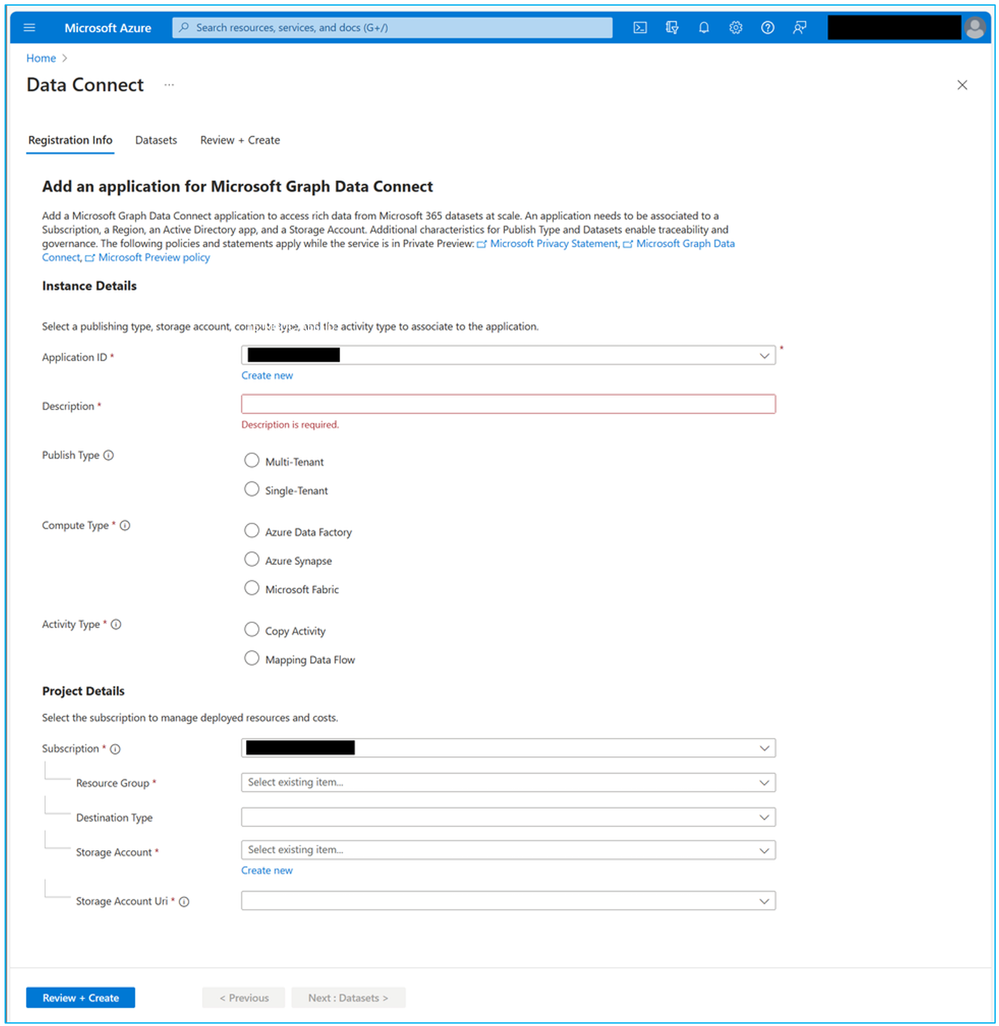Close the Data Connect blade
The width and height of the screenshot is (999, 1026).
coord(962,85)
